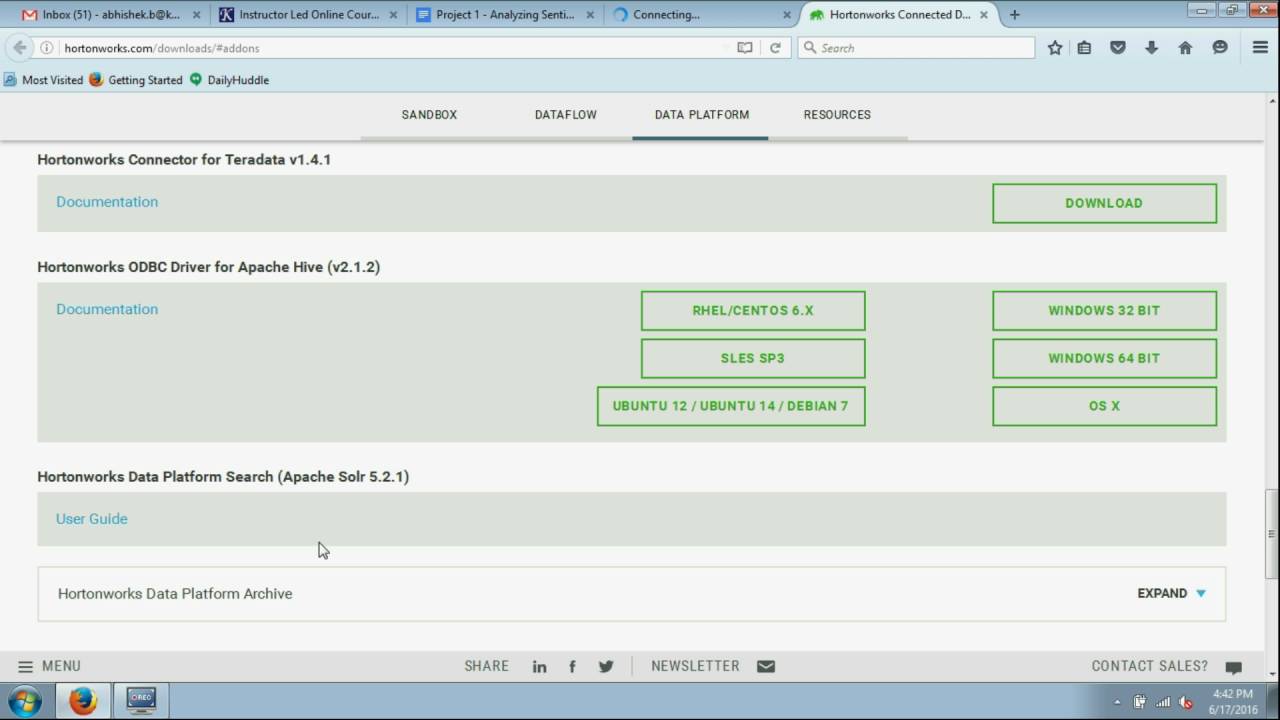Select the DATAFLOW navigation tab
The height and width of the screenshot is (720, 1280).
point(566,115)
